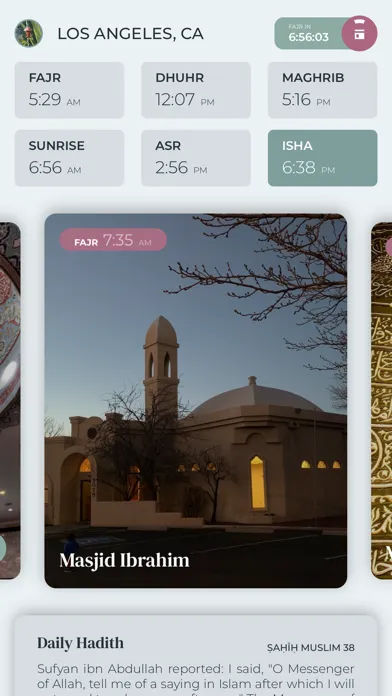Select the highlighted Isha 6:38 PM tile

323,158
